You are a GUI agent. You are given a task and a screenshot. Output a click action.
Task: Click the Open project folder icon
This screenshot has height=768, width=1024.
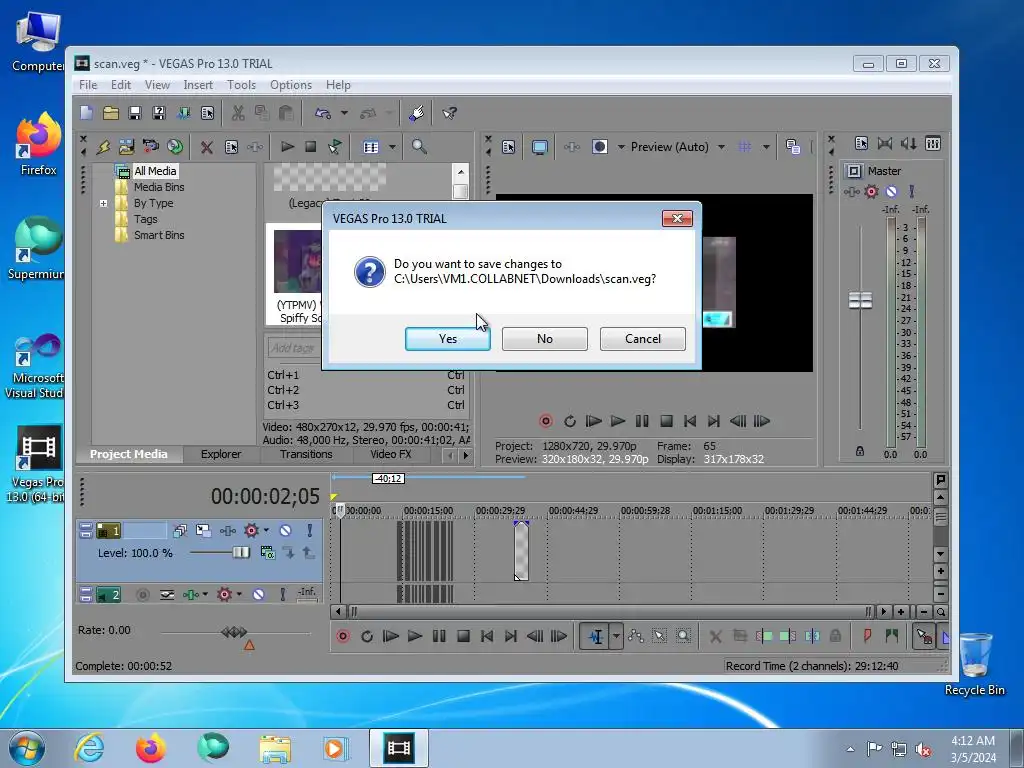click(x=110, y=113)
